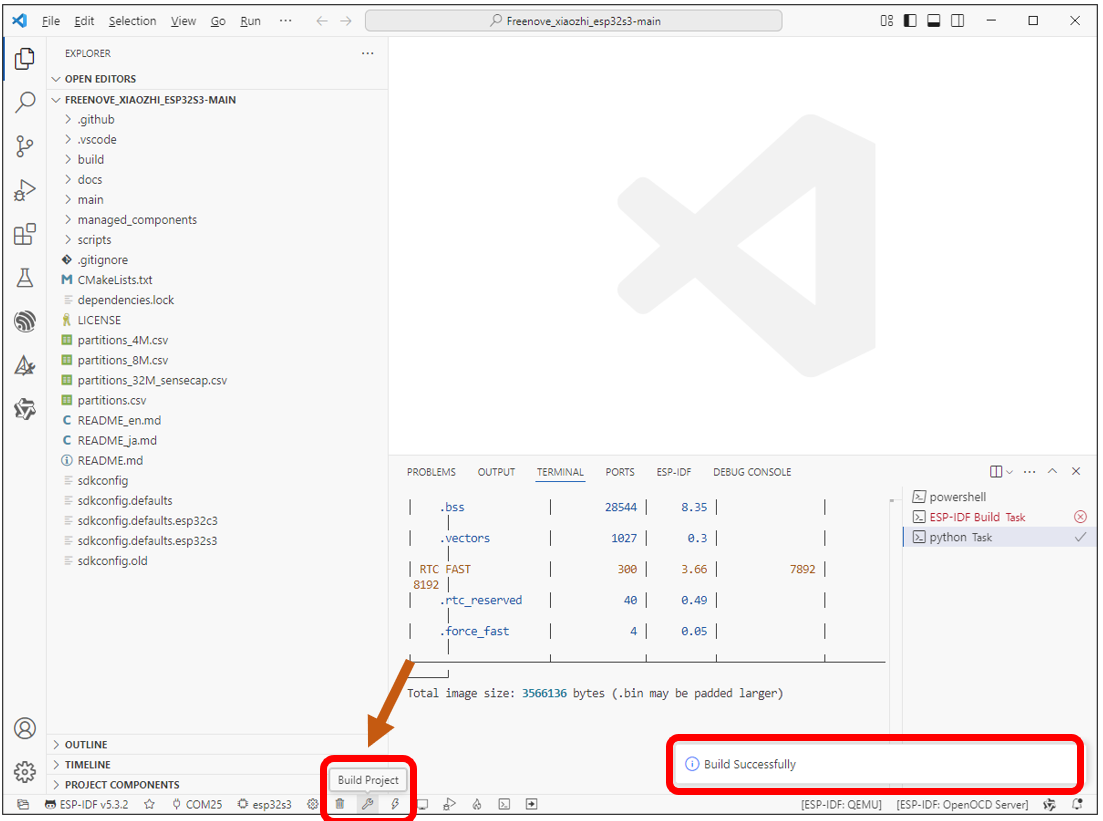
Task: Maximize the panel with the chevron-up button
Action: [x=1052, y=471]
